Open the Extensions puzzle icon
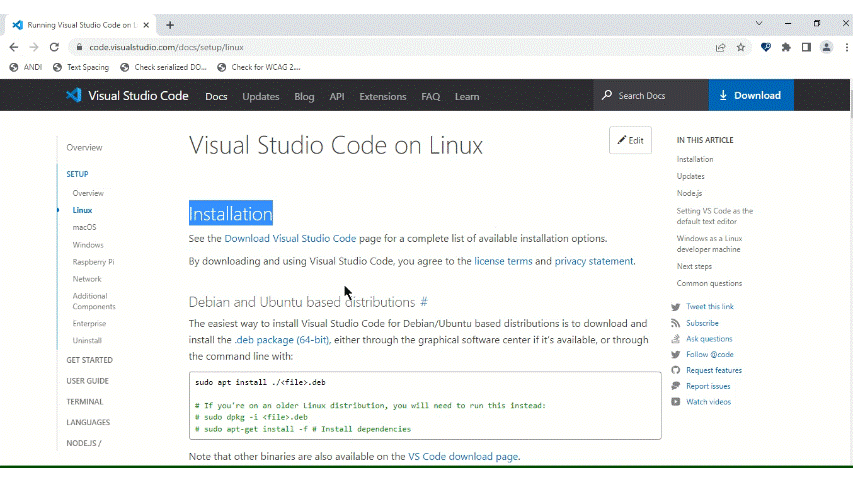The image size is (853, 480). click(786, 47)
